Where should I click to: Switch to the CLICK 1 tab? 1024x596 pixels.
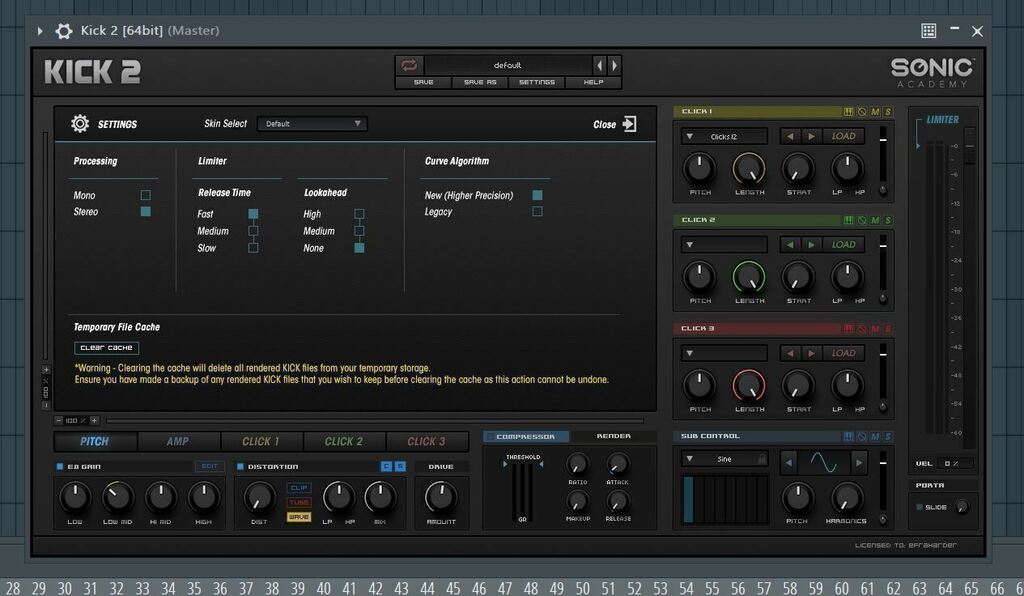[x=261, y=442]
